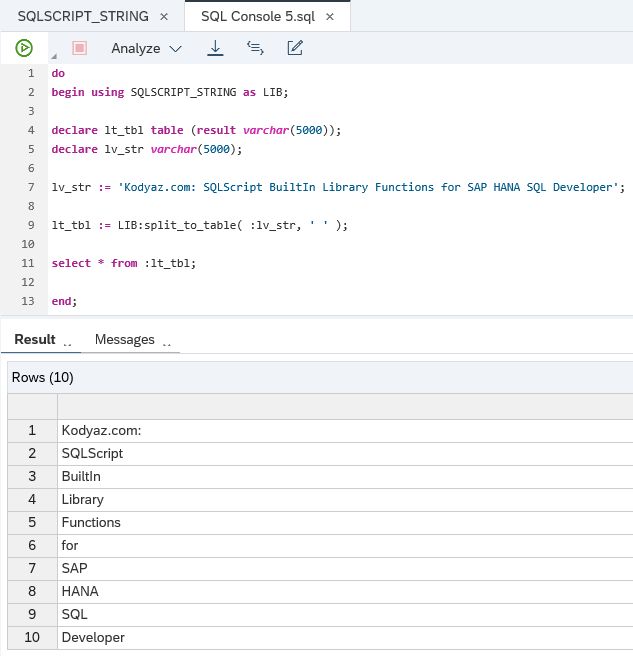Select result cell 'Library'
Screen dimensions: 633x656
pos(345,500)
